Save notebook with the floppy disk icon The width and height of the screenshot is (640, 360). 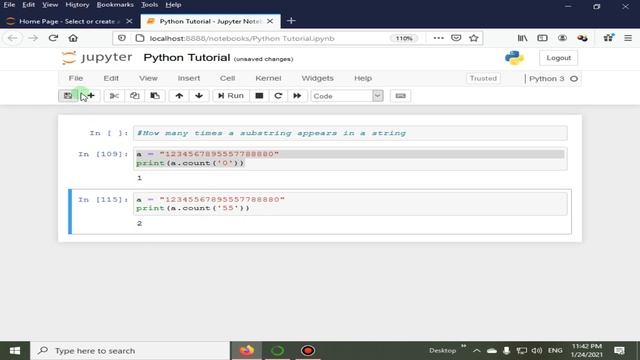pyautogui.click(x=68, y=96)
